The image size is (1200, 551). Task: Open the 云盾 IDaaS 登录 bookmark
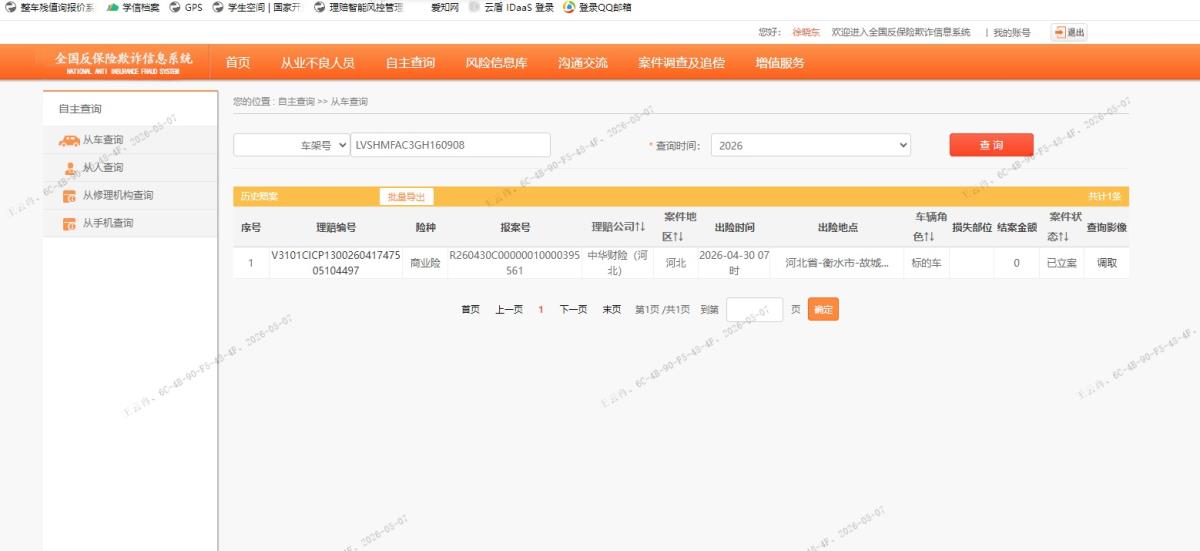pos(511,7)
